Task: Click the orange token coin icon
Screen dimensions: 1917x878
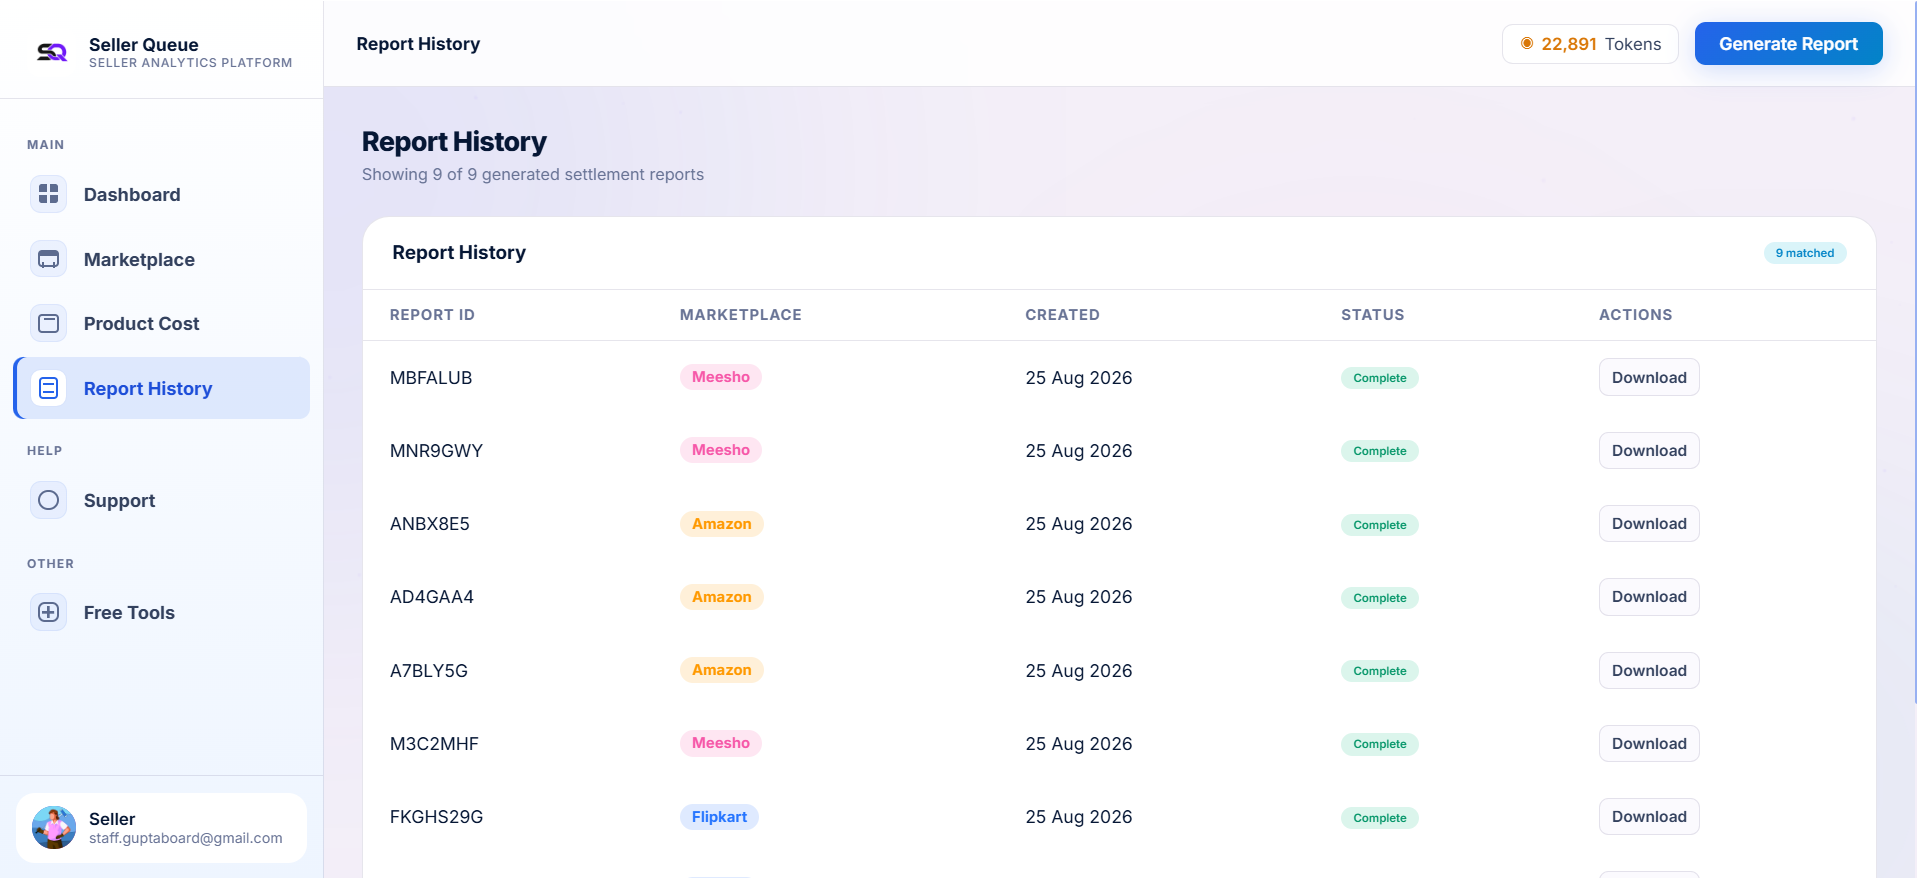Action: pyautogui.click(x=1527, y=44)
